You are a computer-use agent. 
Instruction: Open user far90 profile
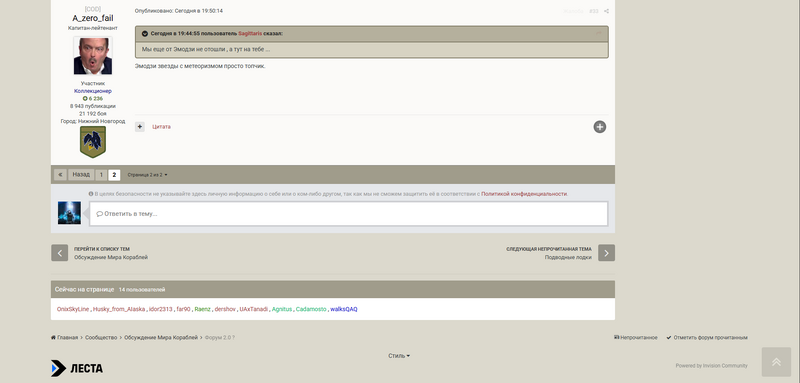[183, 309]
